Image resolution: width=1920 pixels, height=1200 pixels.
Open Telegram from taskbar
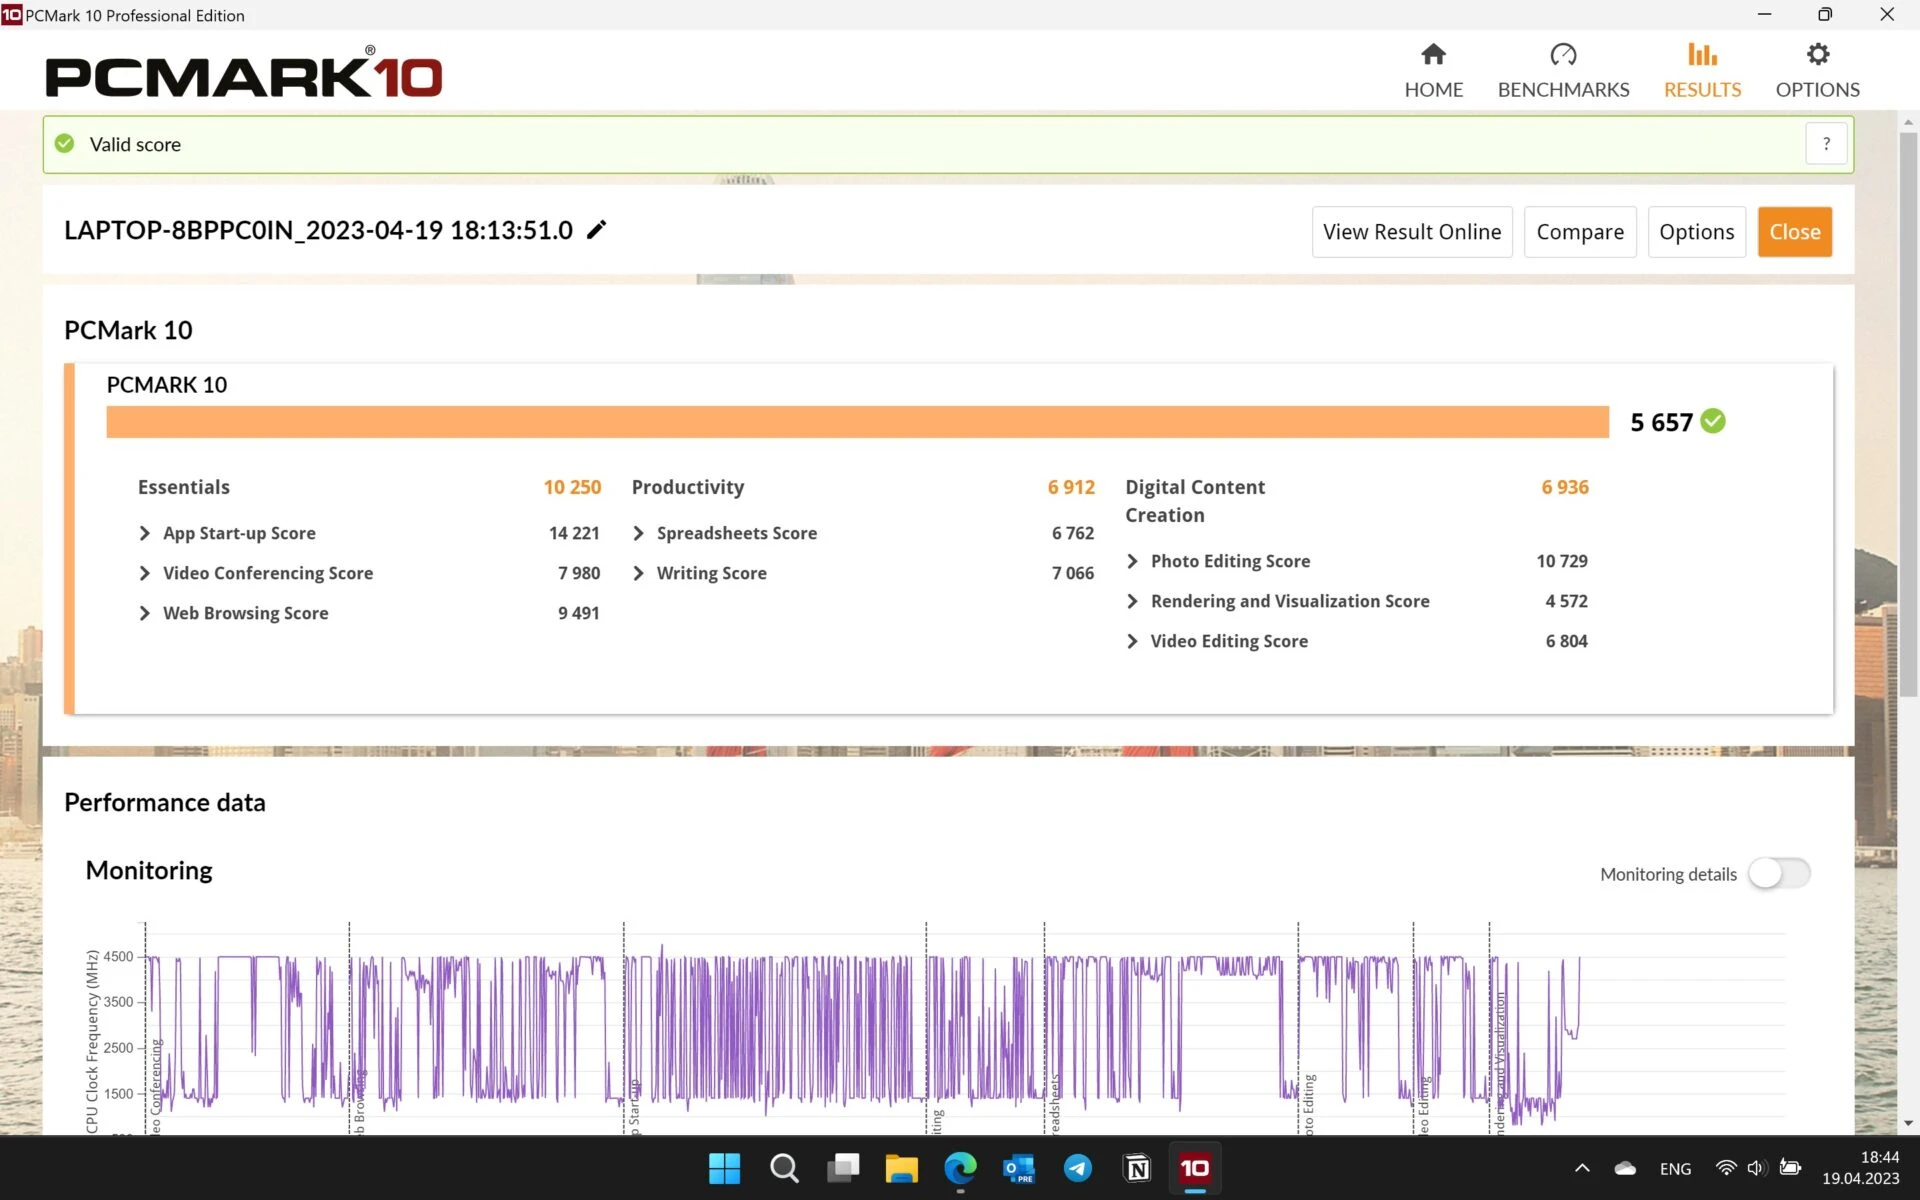coord(1078,1168)
